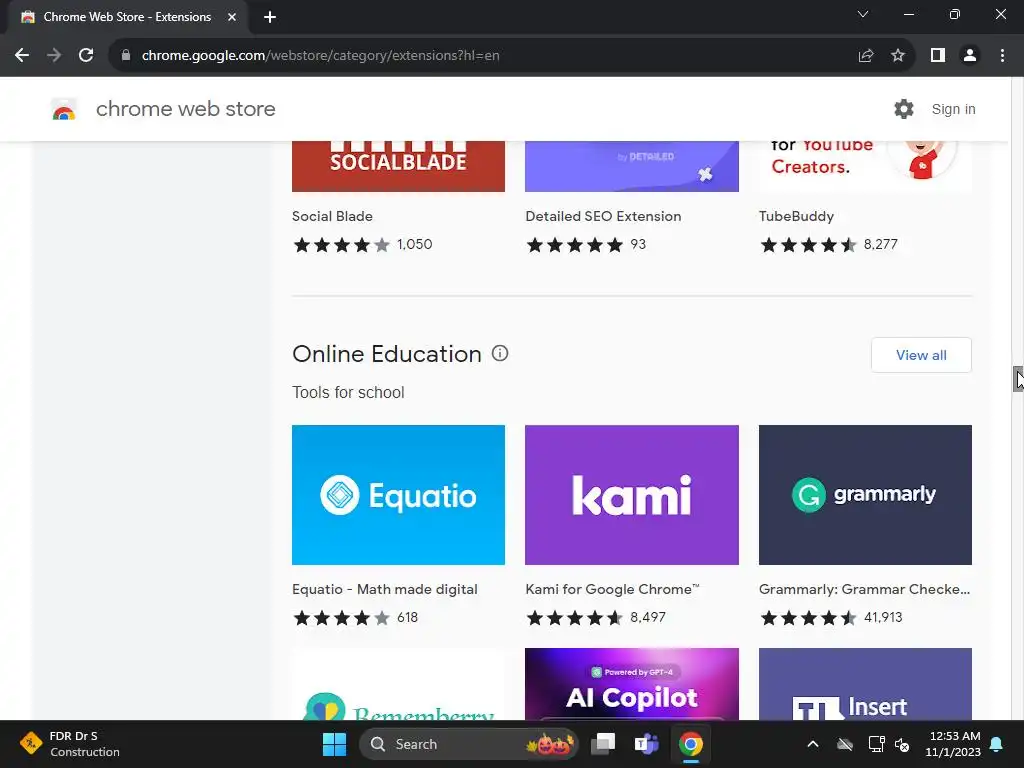Show hidden system tray icons
This screenshot has height=768, width=1024.
813,744
